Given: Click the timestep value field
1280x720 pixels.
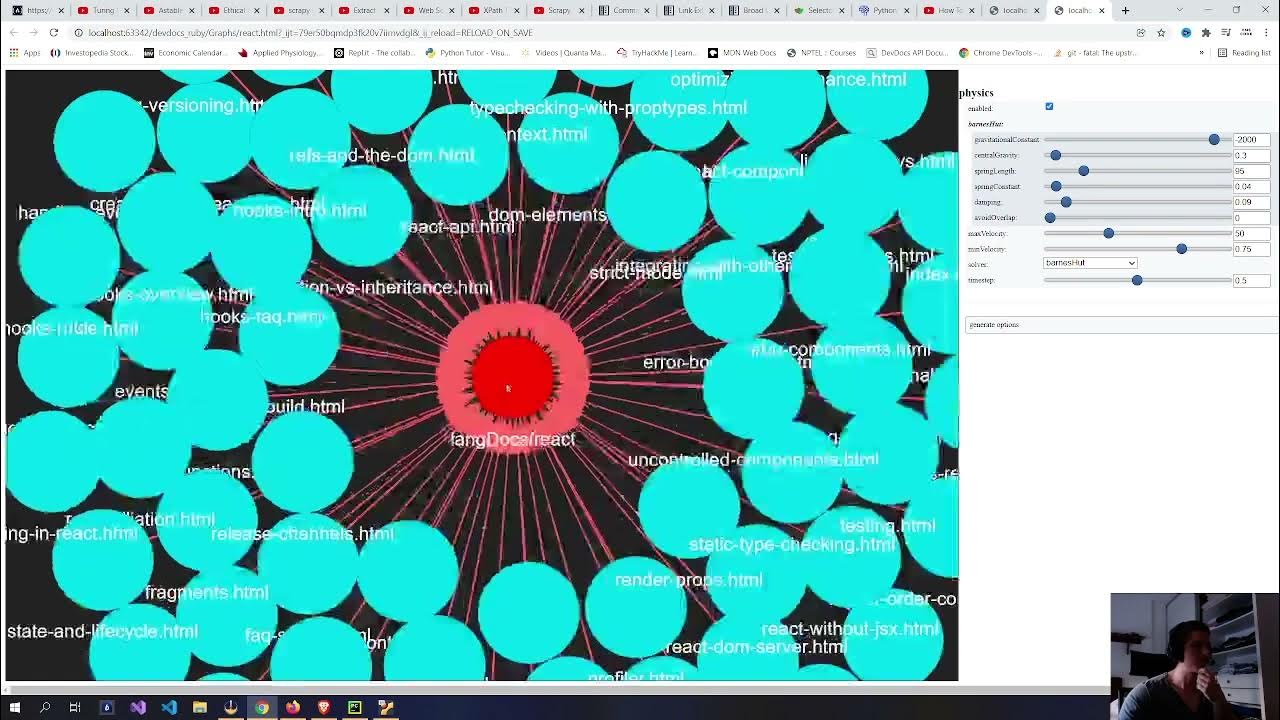Looking at the screenshot, I should point(1252,280).
